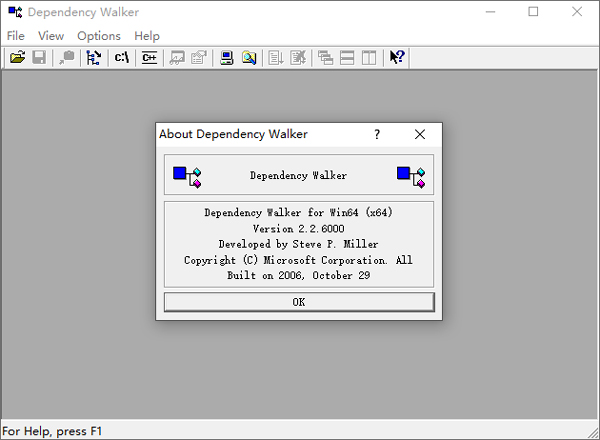Click the Cascade windows icon
Screen dimensions: 600x440
[x=326, y=58]
